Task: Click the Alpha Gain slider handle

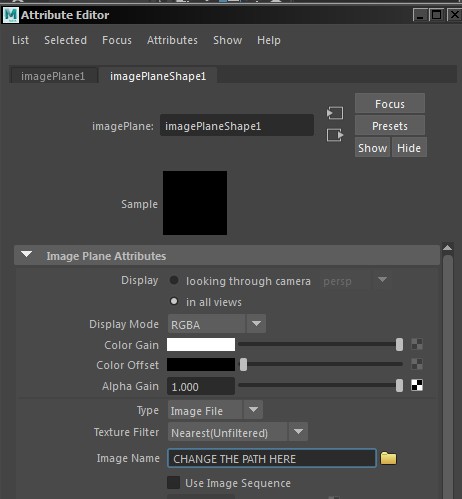Action: [399, 385]
